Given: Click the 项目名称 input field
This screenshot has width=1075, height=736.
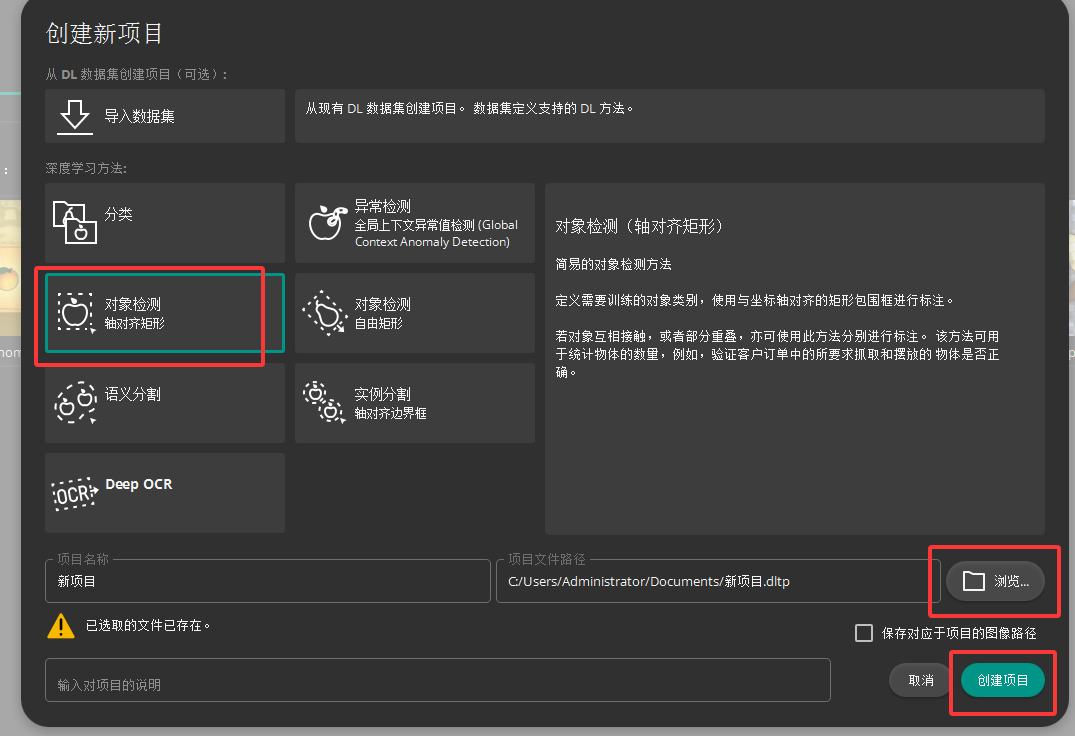Looking at the screenshot, I should click(267, 581).
